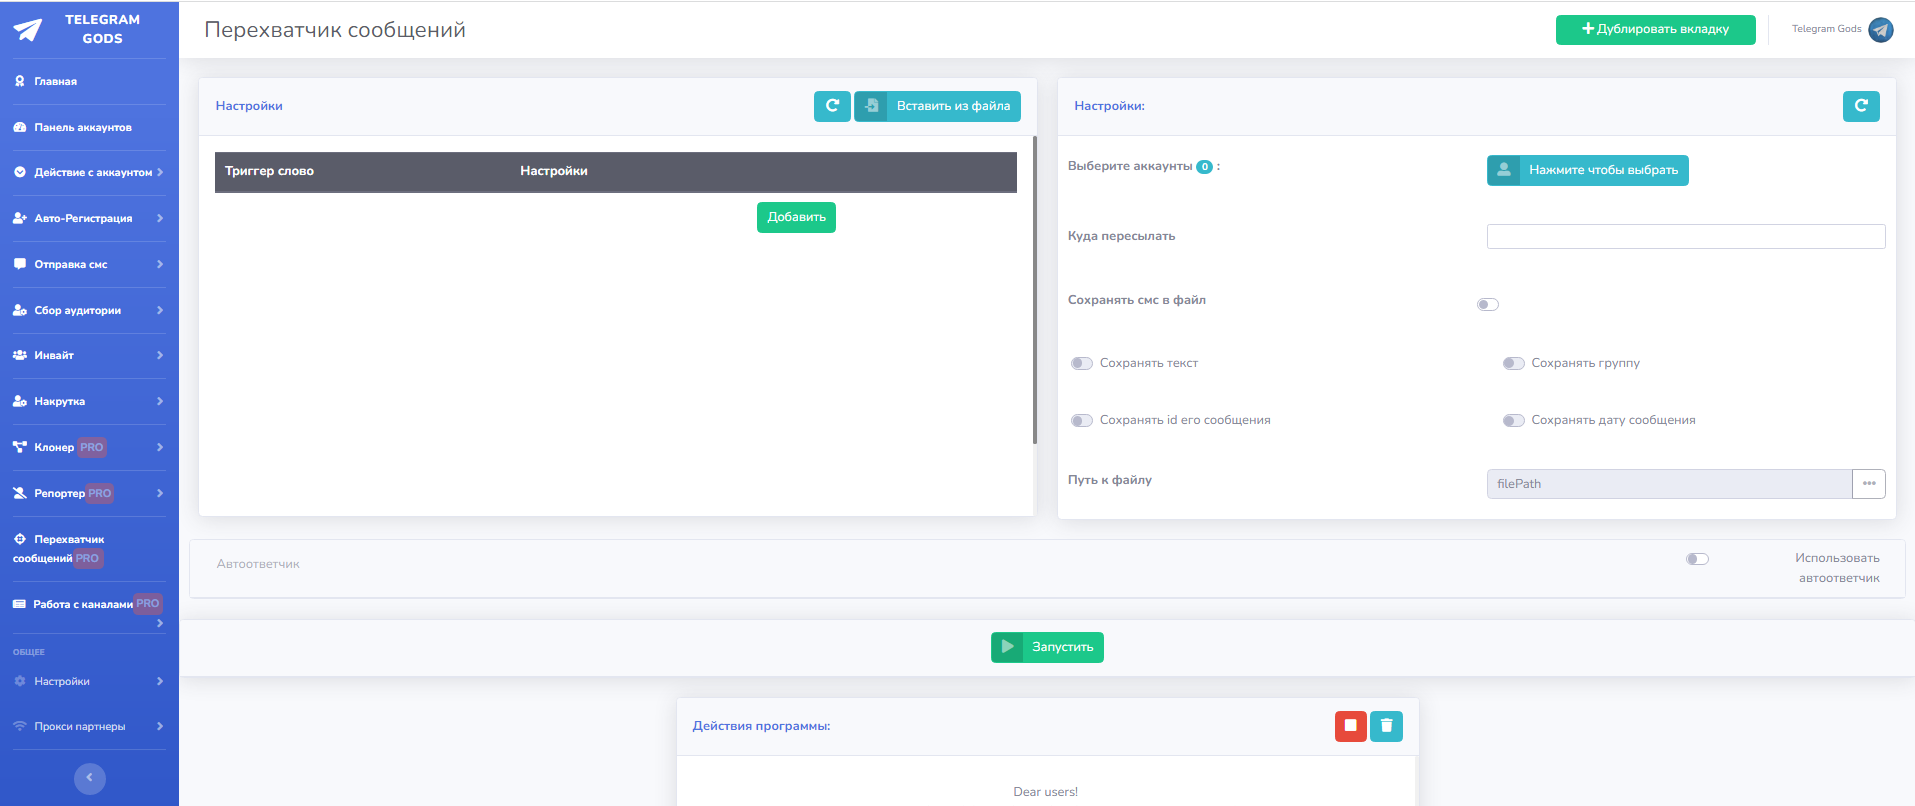The width and height of the screenshot is (1915, 806).
Task: Click the Работа с каналами card icon
Action: (x=19, y=604)
